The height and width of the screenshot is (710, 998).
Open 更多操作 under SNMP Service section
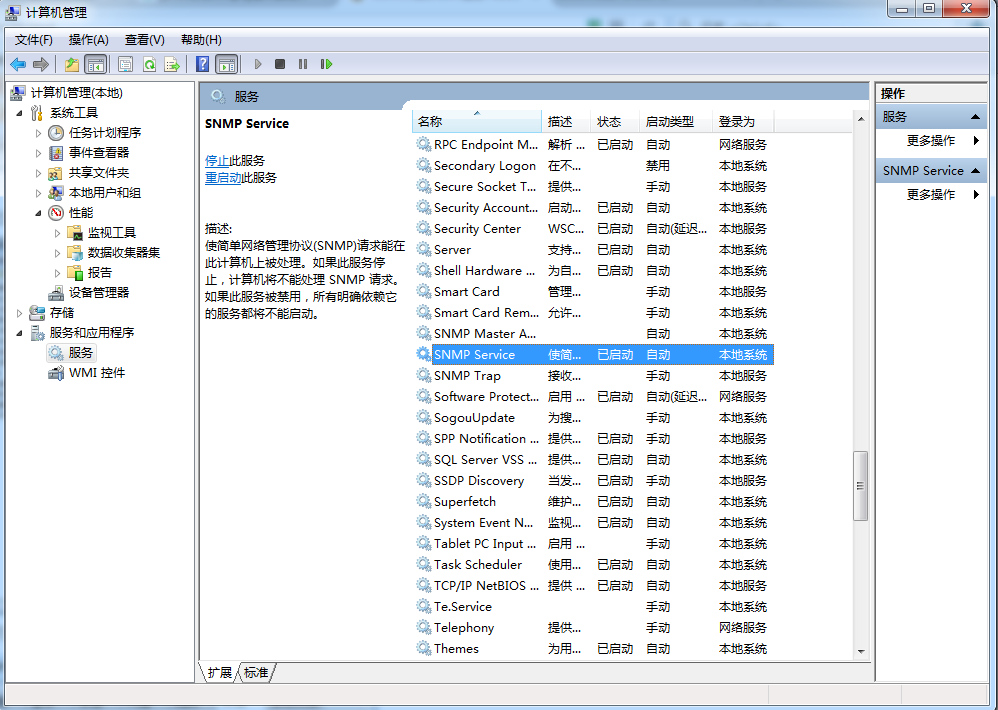point(931,195)
